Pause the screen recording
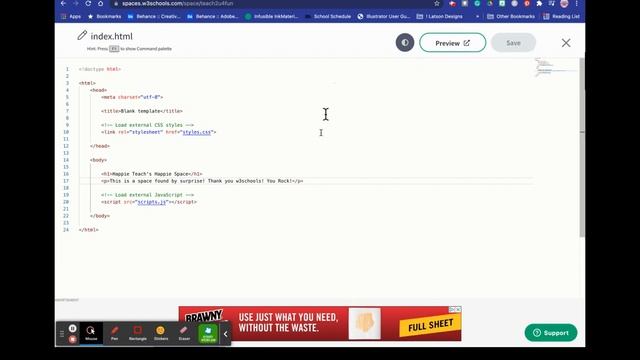 72,328
